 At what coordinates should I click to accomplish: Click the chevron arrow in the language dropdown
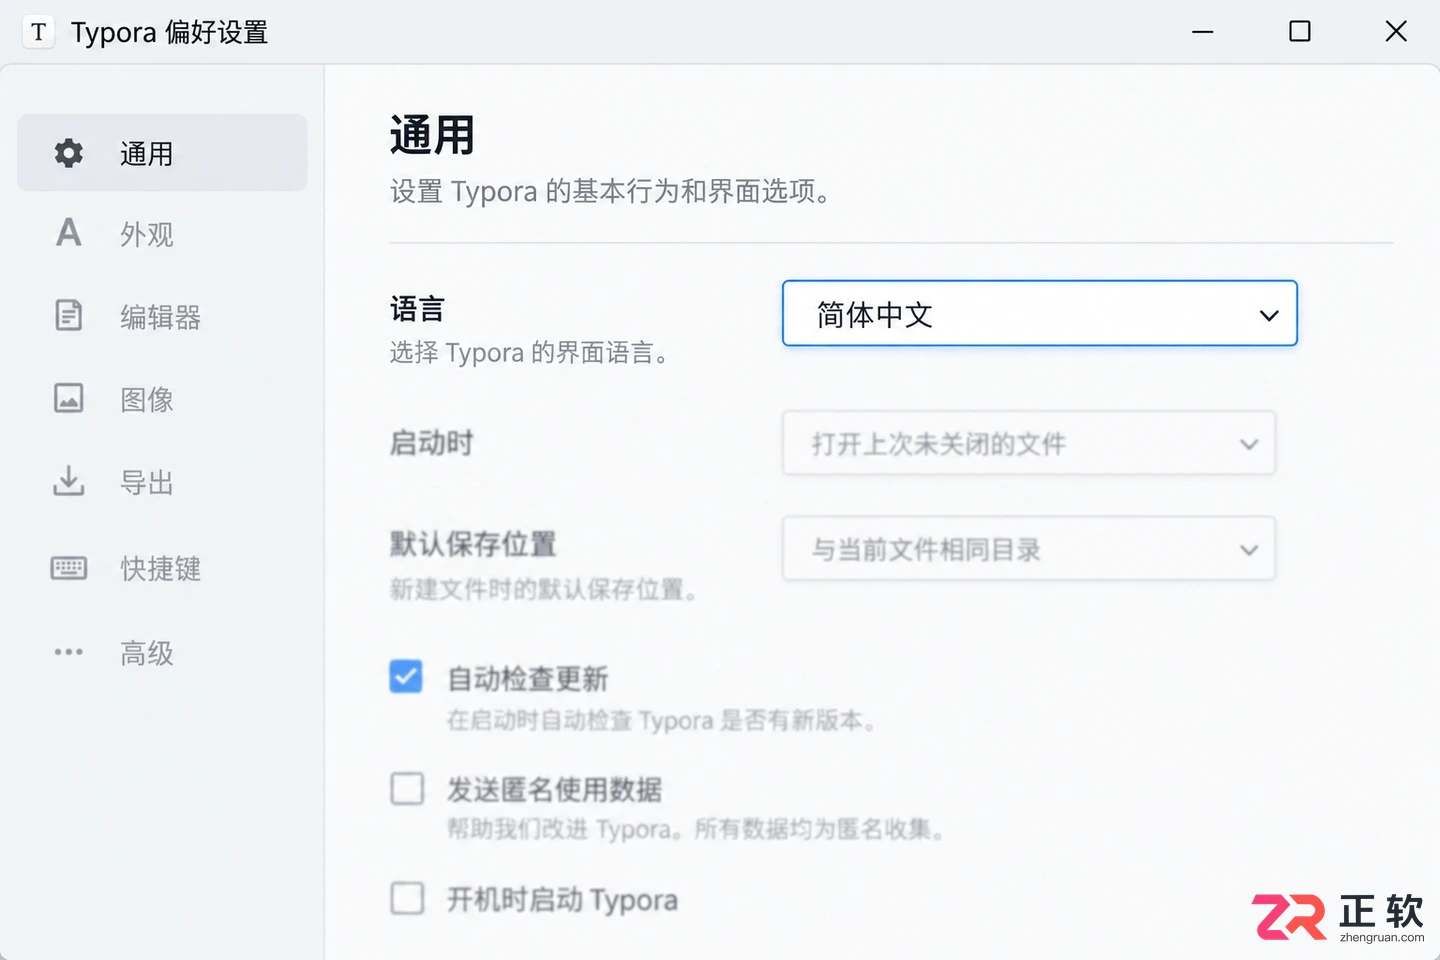1269,316
